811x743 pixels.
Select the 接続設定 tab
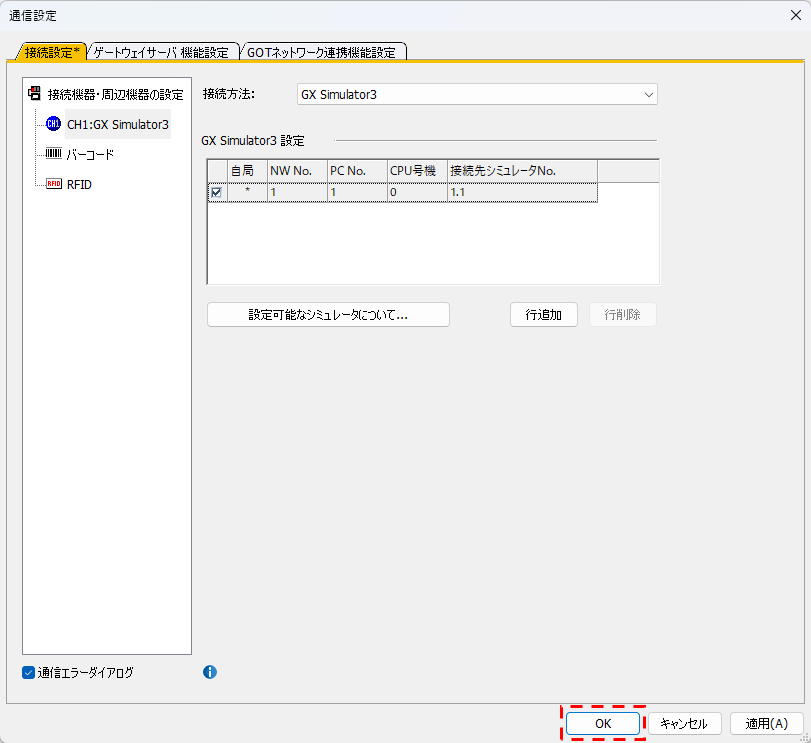51,52
